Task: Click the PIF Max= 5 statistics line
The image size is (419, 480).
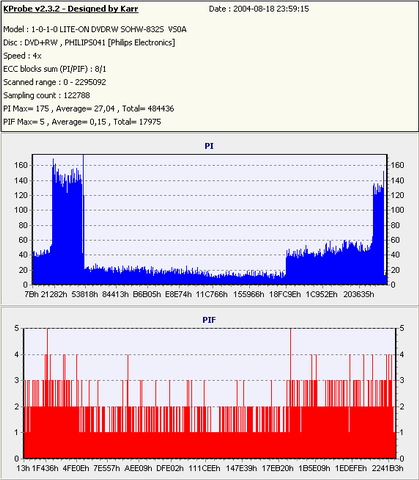Action: 82,122
